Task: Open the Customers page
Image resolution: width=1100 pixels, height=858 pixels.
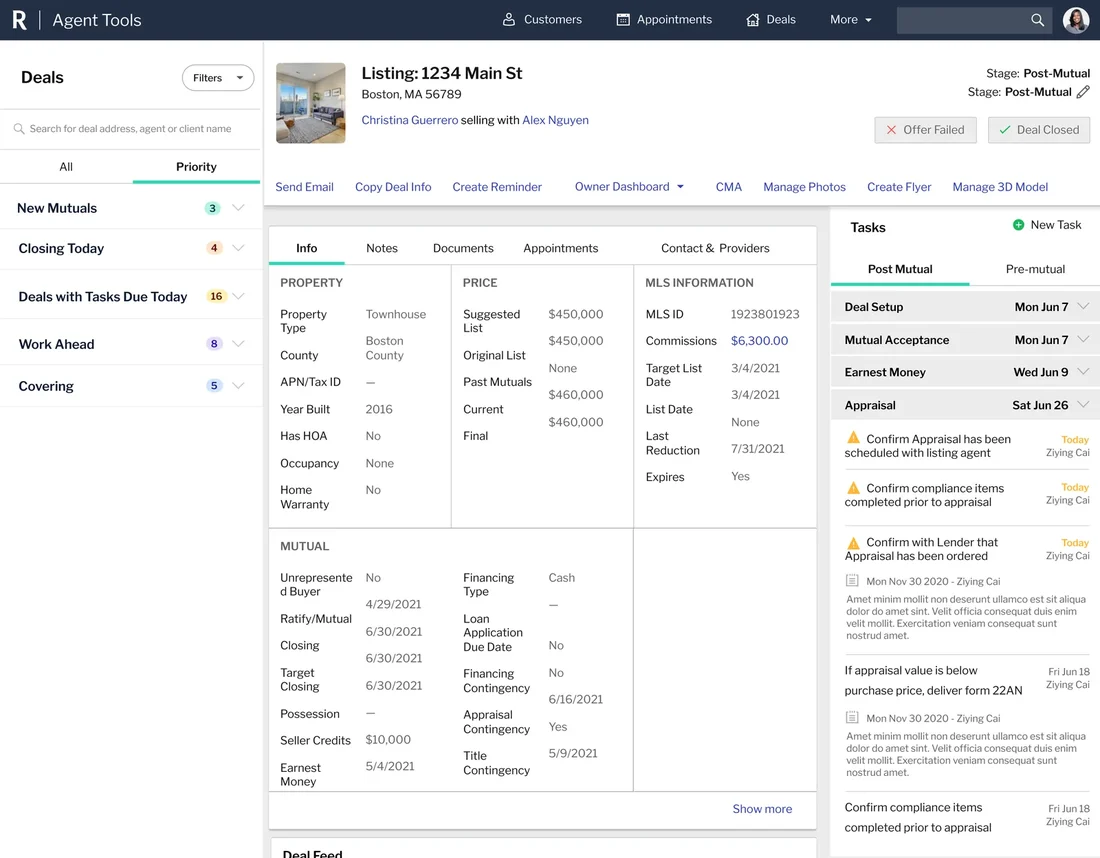Action: [x=542, y=20]
